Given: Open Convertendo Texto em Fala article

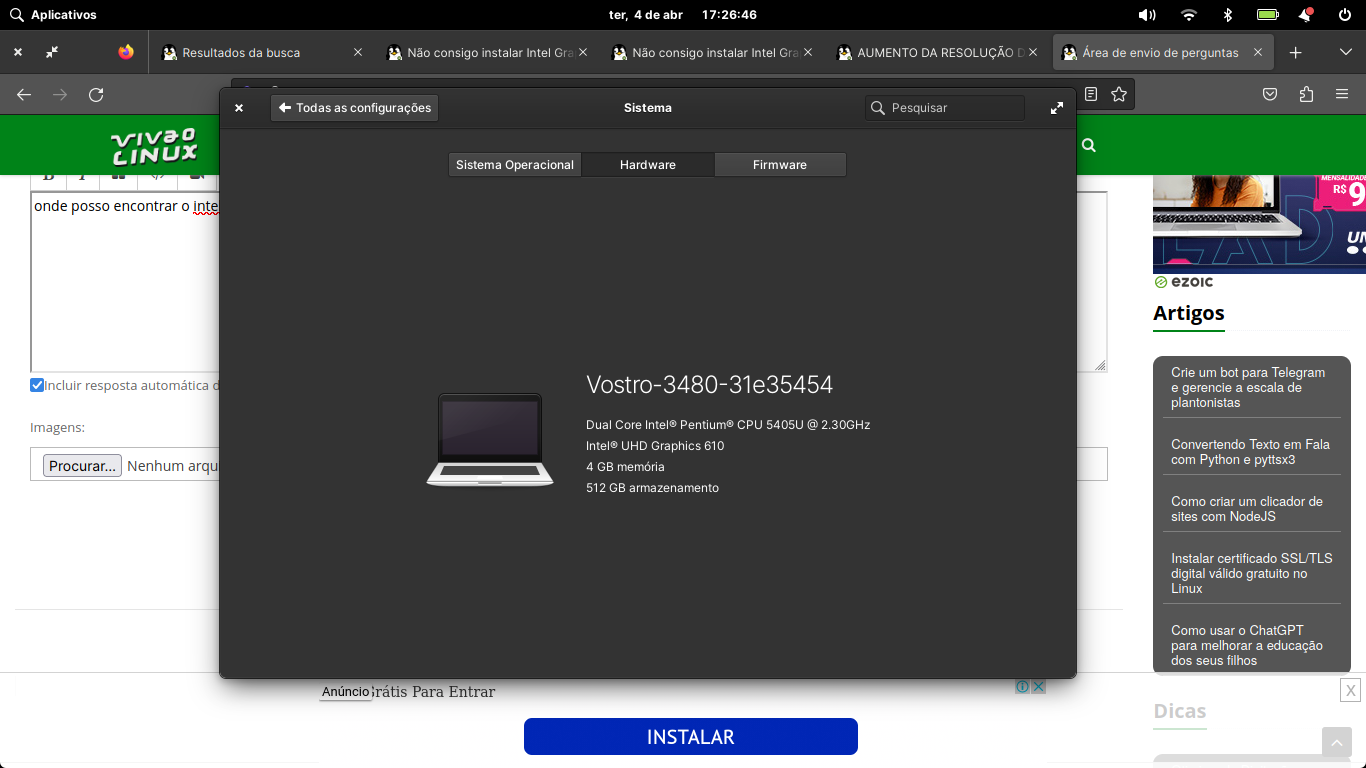Looking at the screenshot, I should click(x=1250, y=452).
